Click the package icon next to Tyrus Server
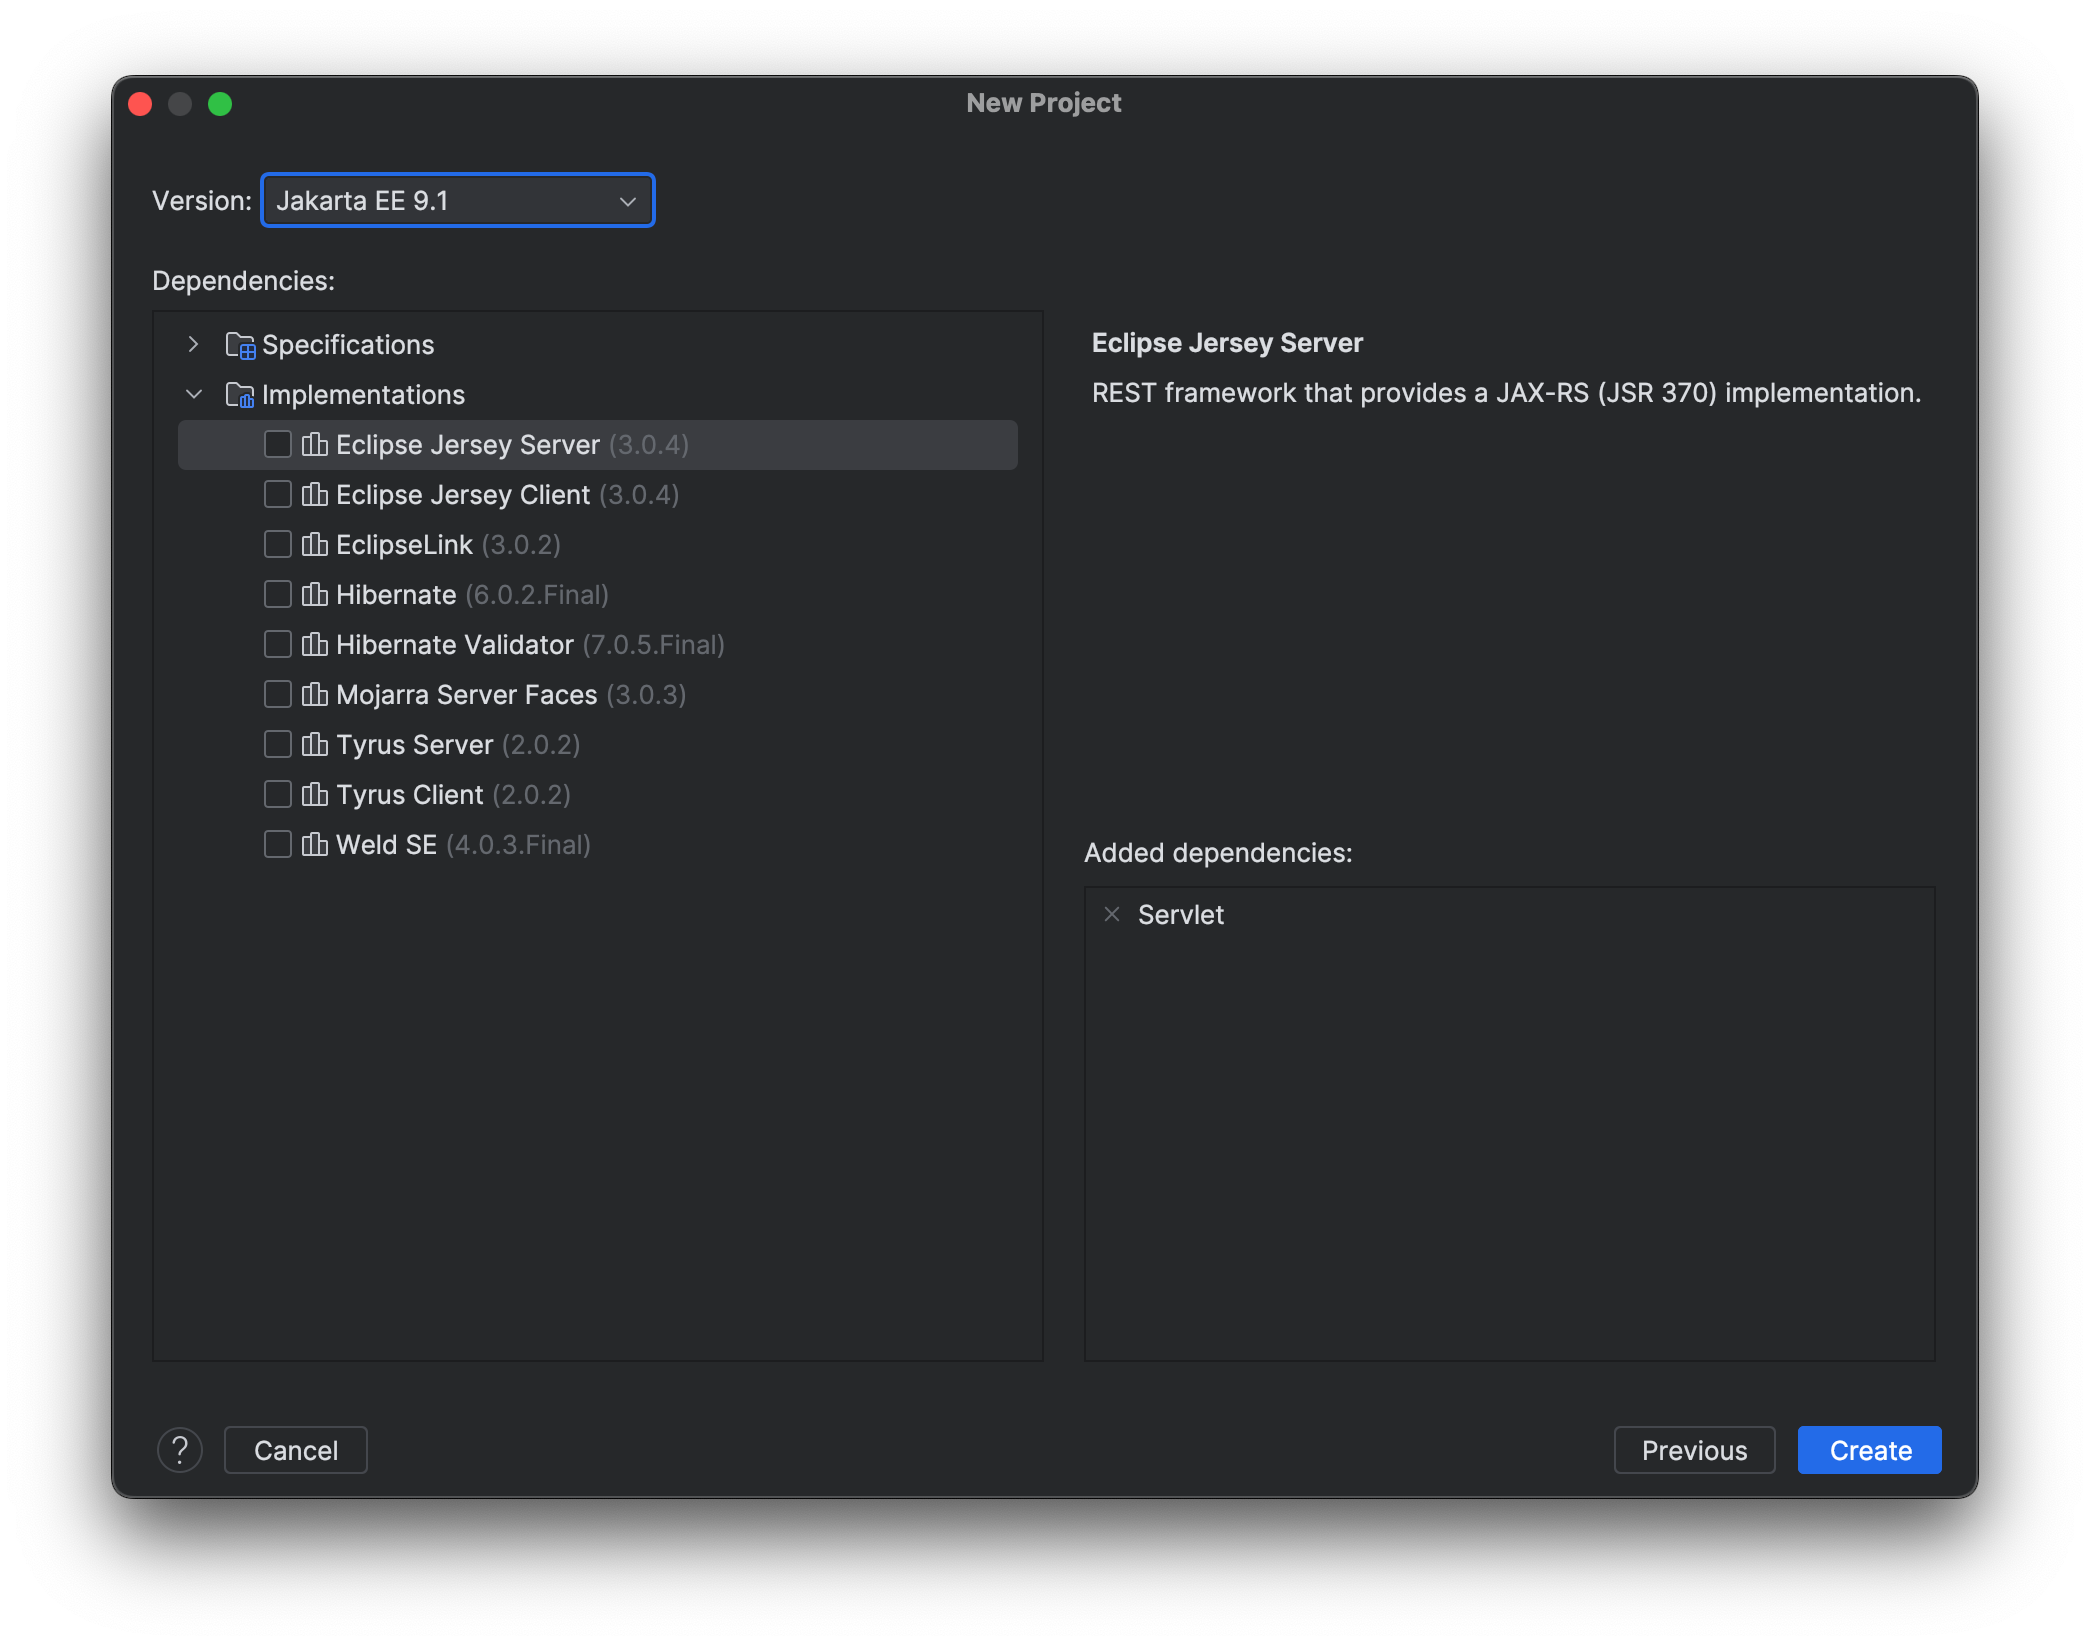Image resolution: width=2090 pixels, height=1646 pixels. pos(315,744)
